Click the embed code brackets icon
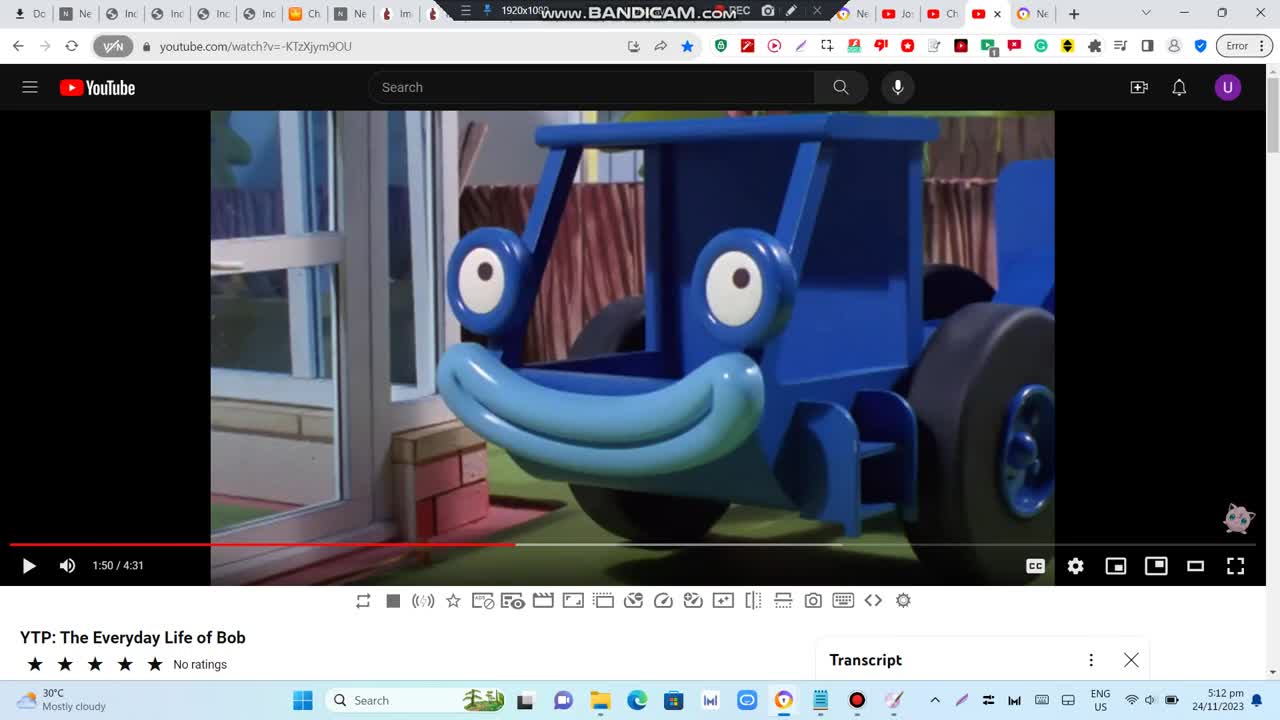The image size is (1280, 720). coord(873,601)
